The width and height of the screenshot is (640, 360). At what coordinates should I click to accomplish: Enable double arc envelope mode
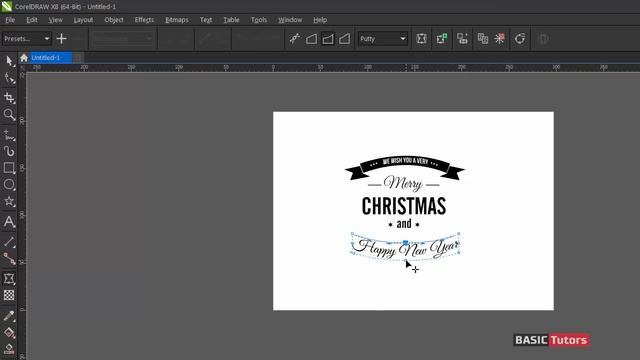tap(345, 39)
